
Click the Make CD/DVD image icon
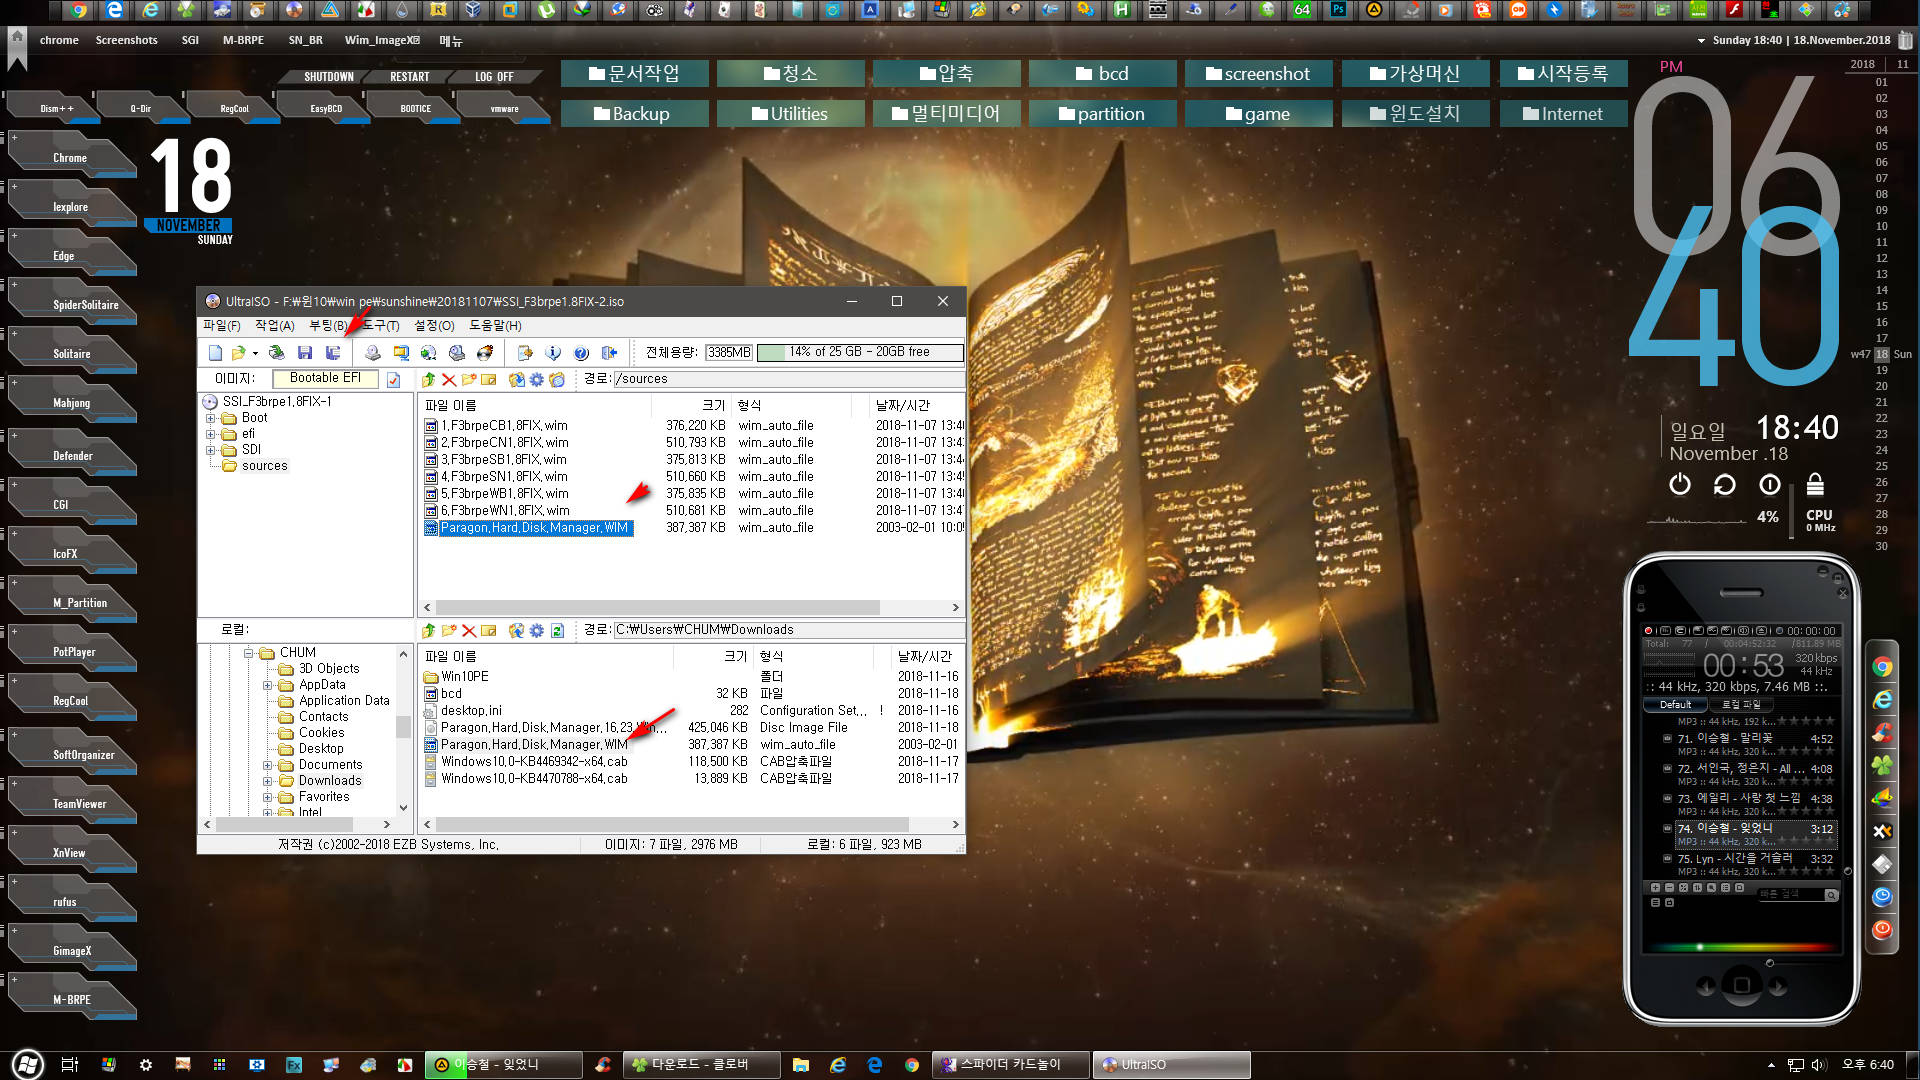point(373,352)
